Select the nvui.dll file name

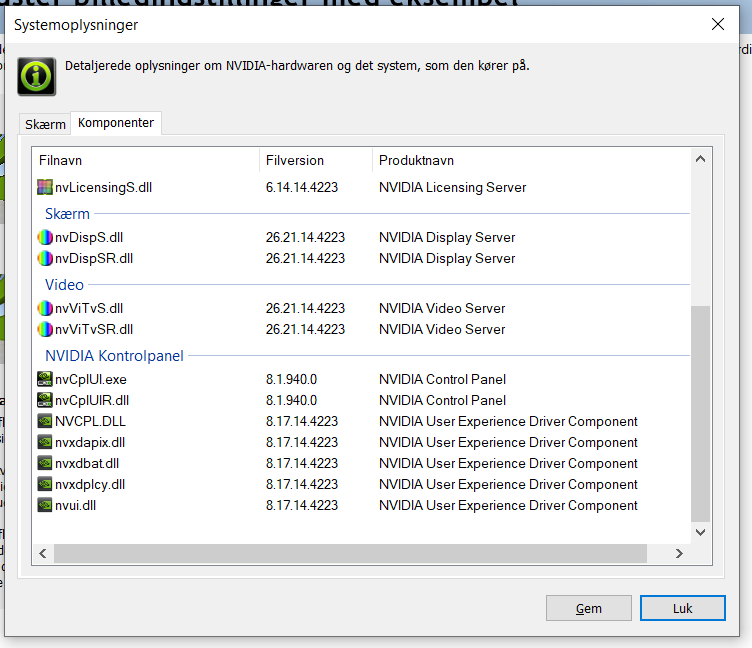pyautogui.click(x=76, y=506)
